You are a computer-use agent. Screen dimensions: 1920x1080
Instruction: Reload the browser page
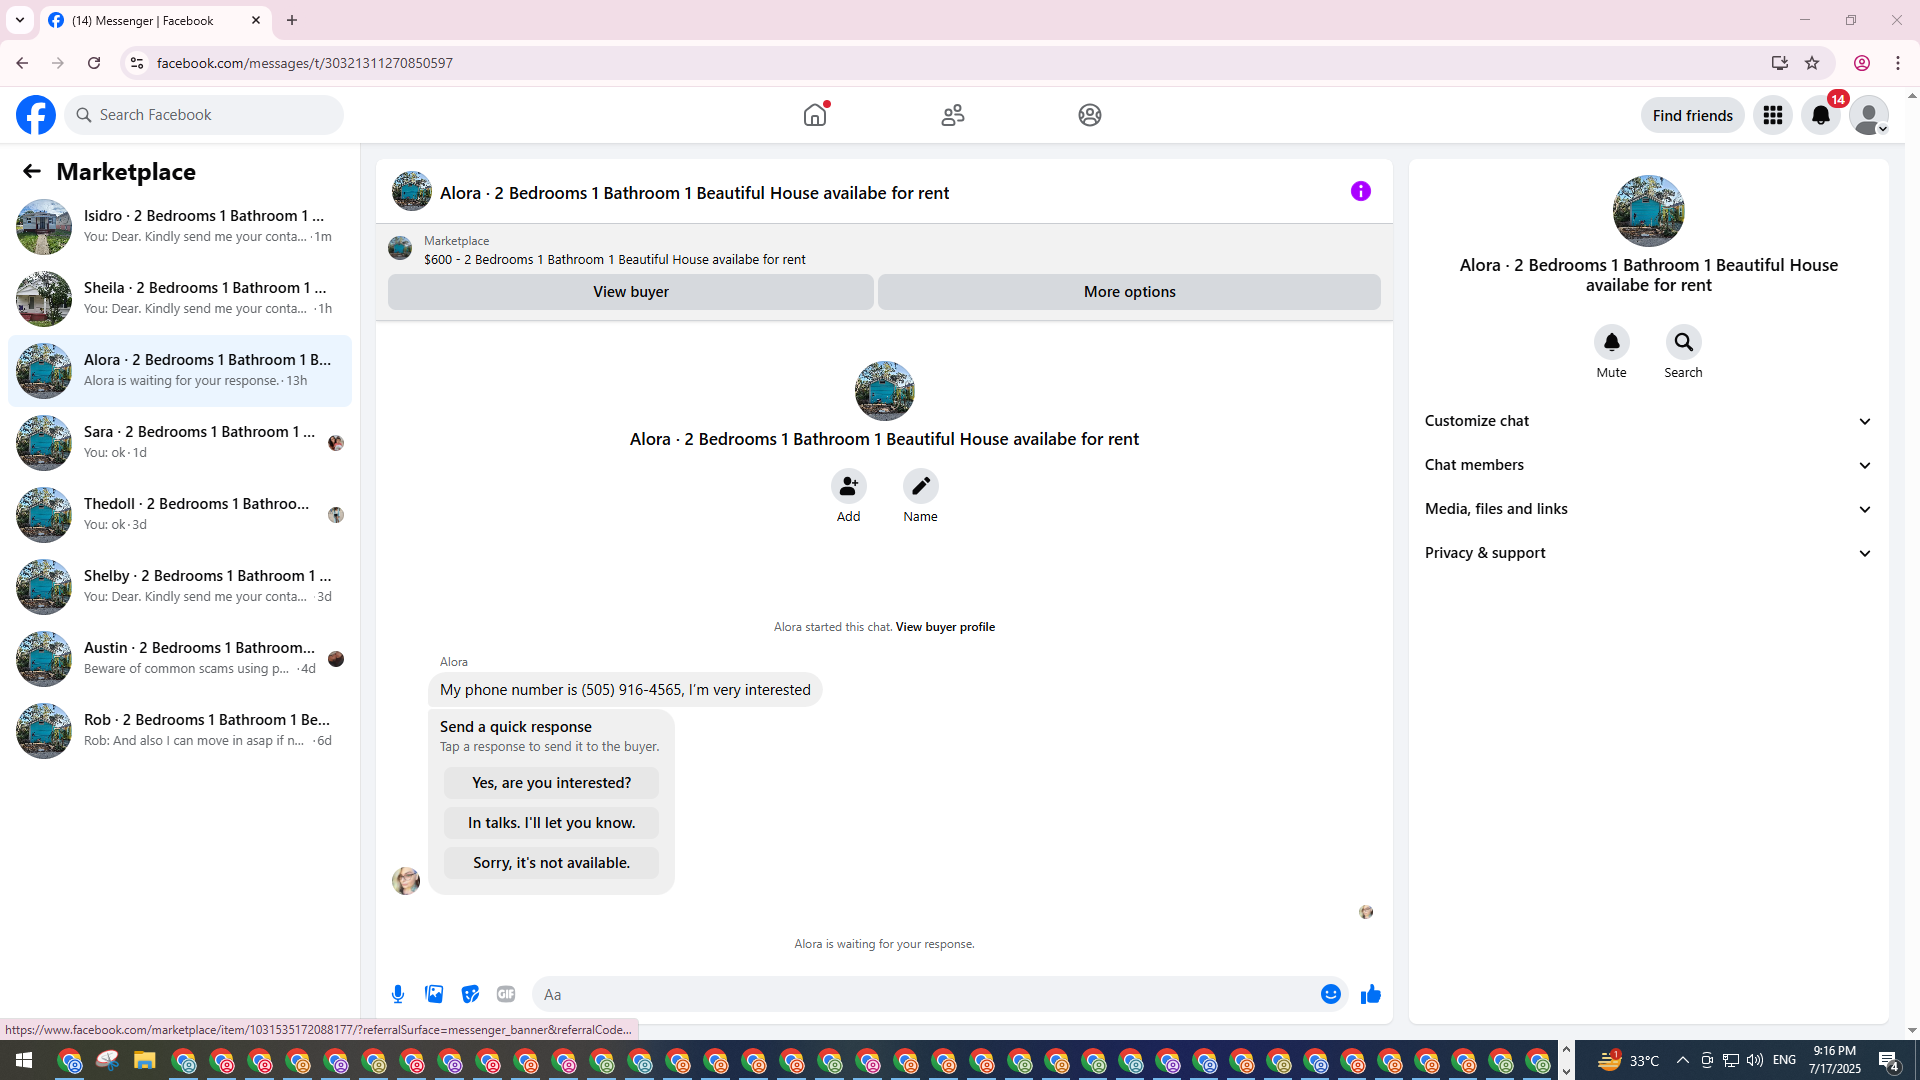pyautogui.click(x=94, y=63)
